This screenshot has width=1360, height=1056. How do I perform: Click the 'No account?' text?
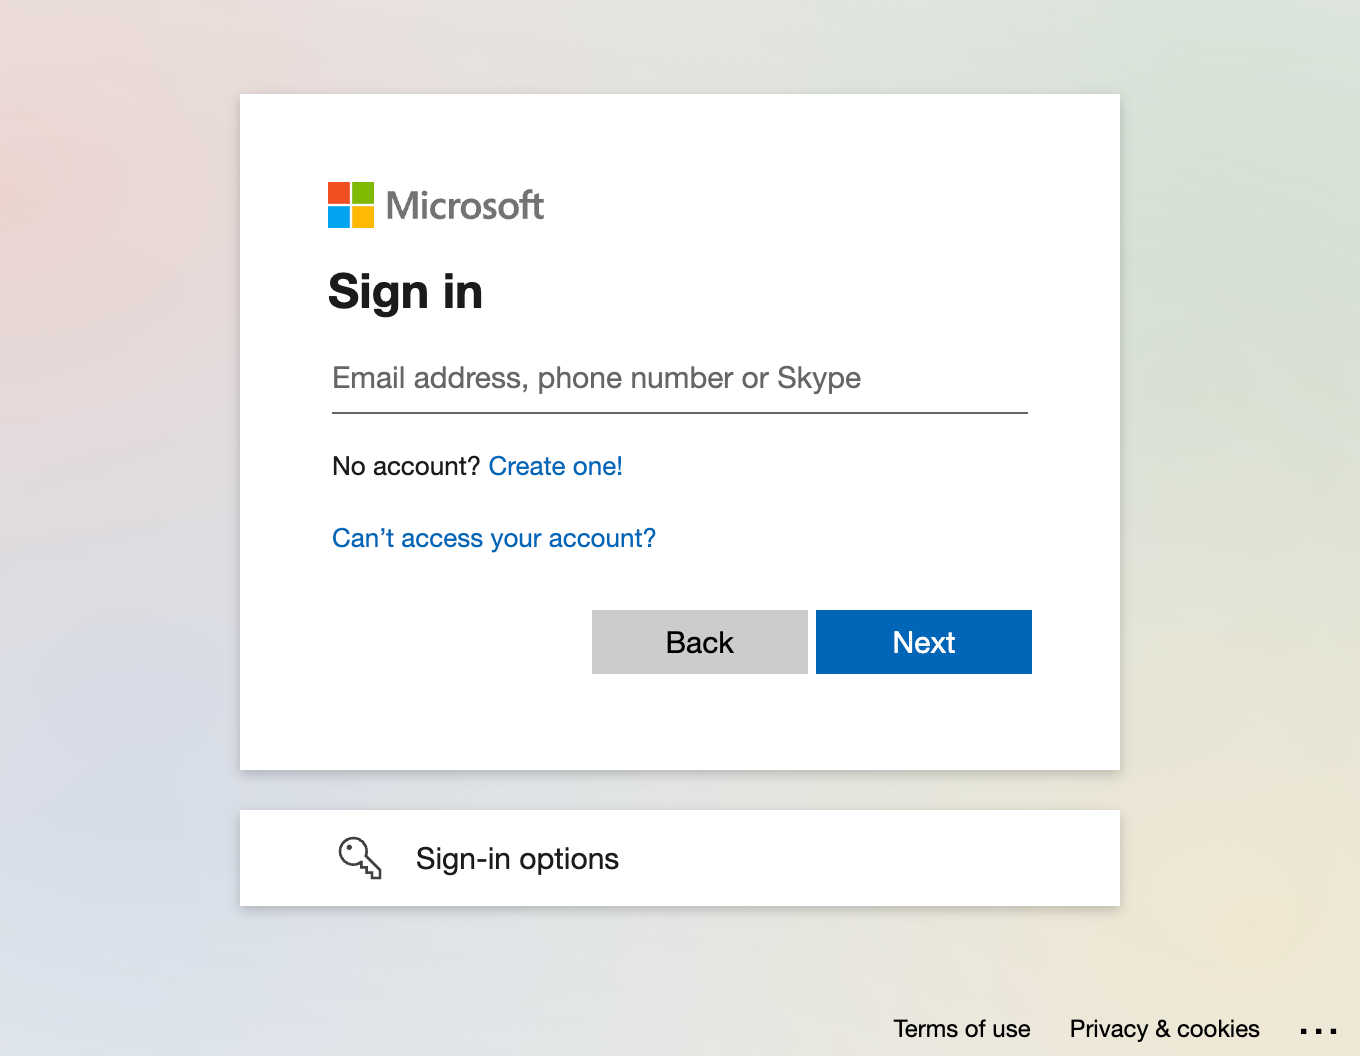(404, 466)
